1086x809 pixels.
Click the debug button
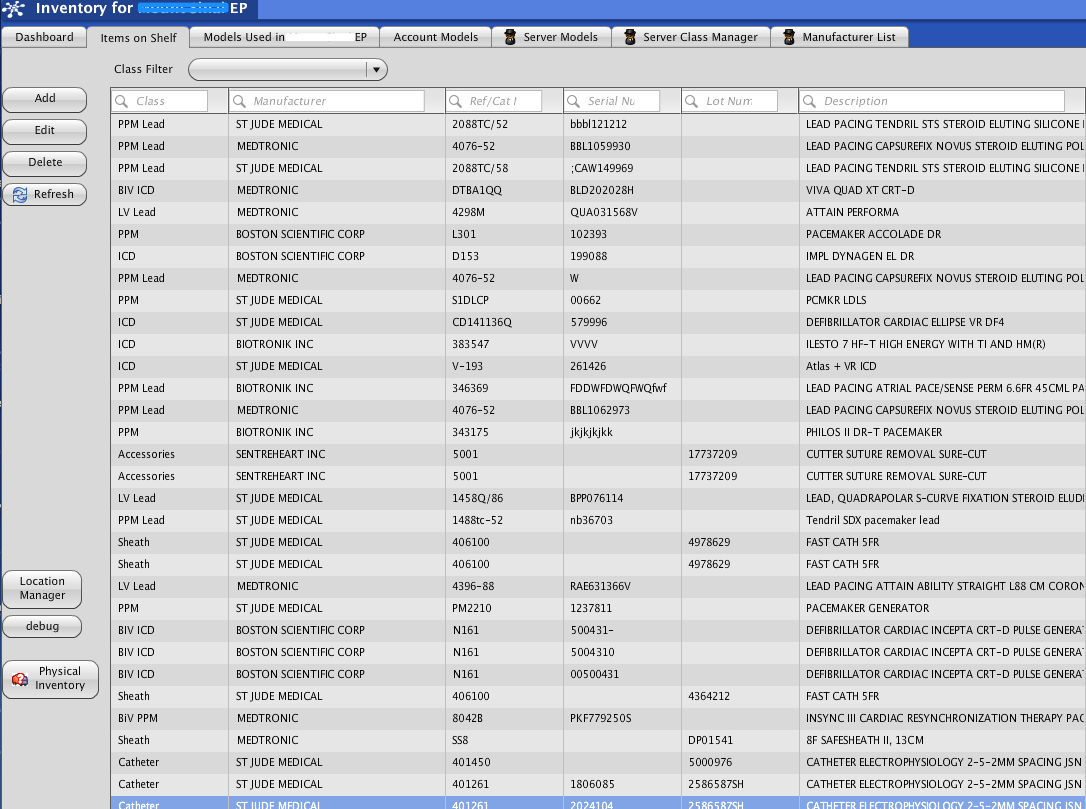(42, 626)
